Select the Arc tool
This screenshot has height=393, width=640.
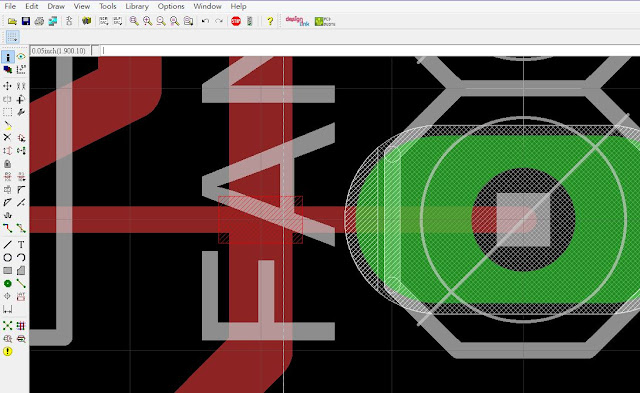tap(21, 258)
